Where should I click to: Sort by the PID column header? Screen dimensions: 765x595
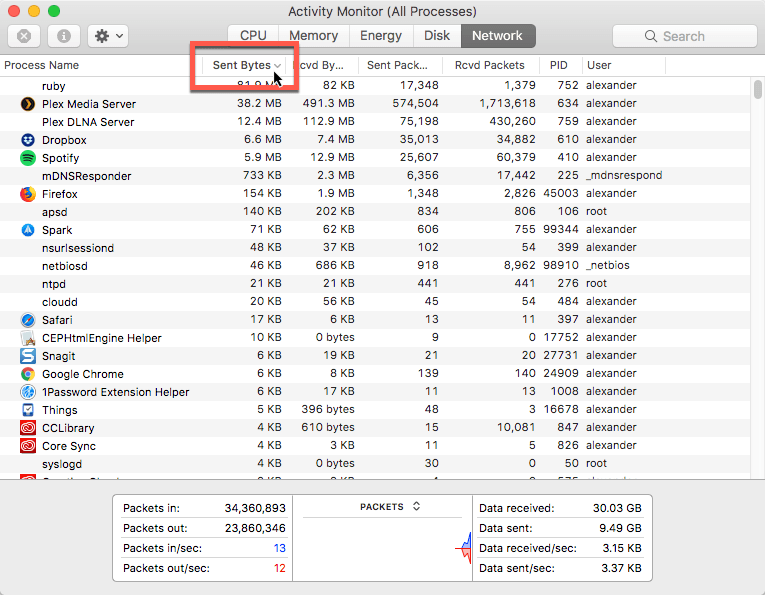coord(558,65)
